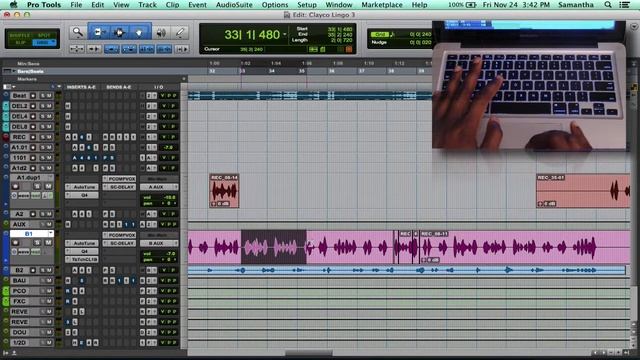The height and width of the screenshot is (360, 640).
Task: Open the Edit window view dropdown
Action: [8, 87]
